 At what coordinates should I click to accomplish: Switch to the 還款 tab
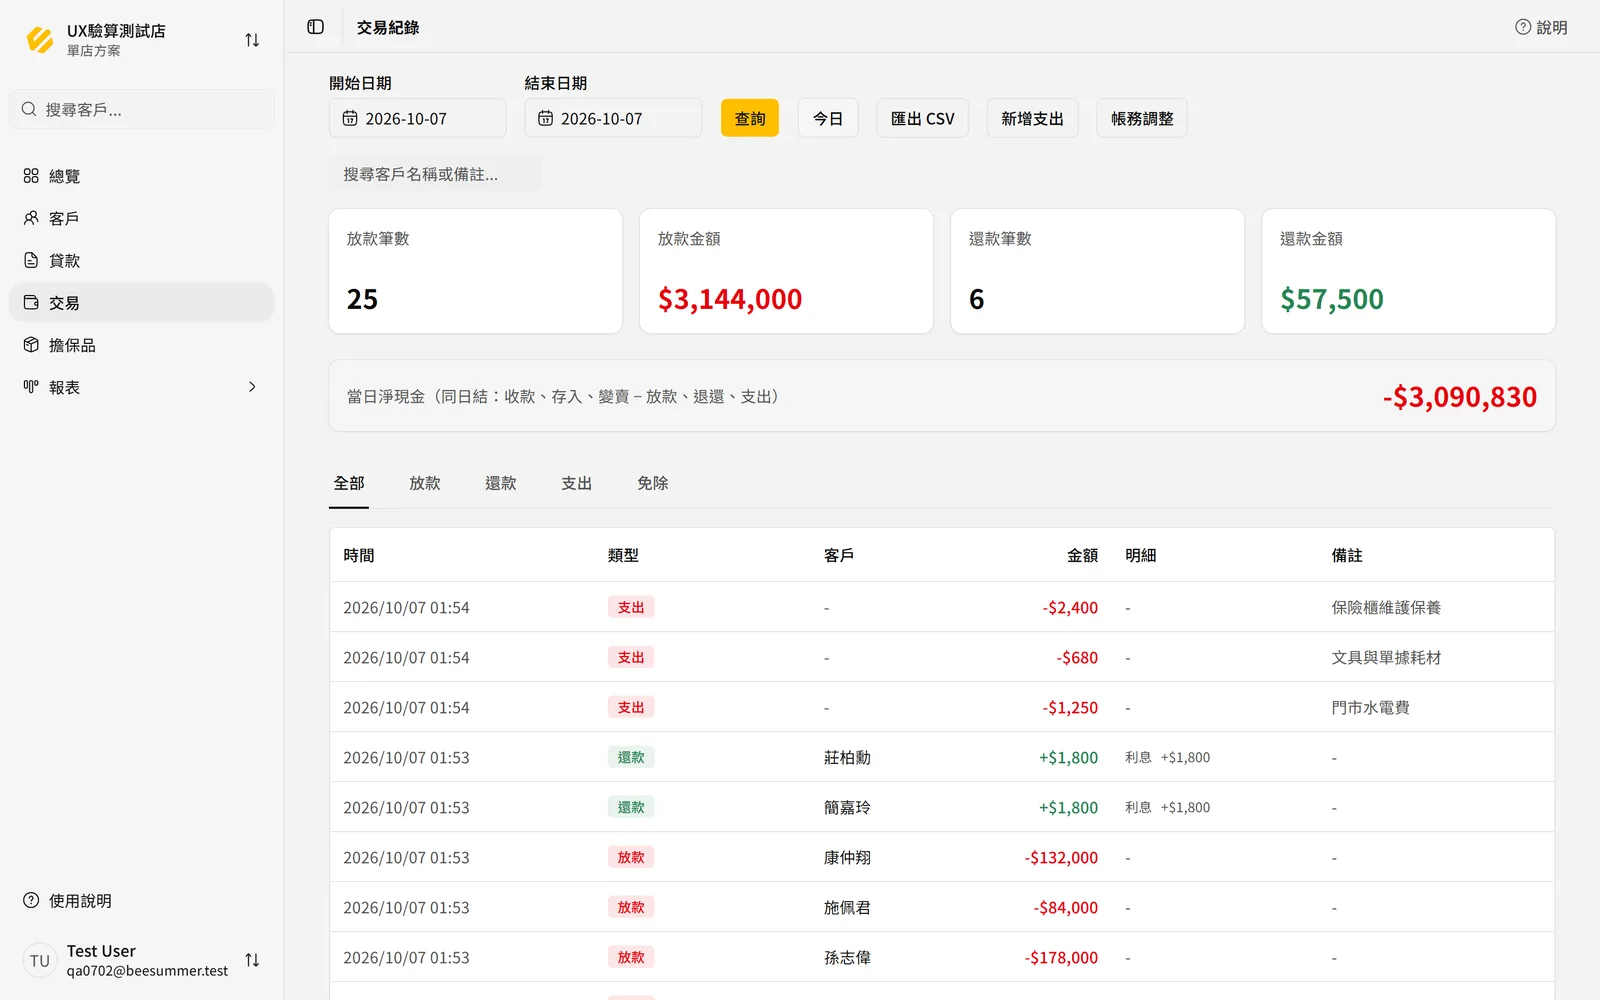coord(501,484)
